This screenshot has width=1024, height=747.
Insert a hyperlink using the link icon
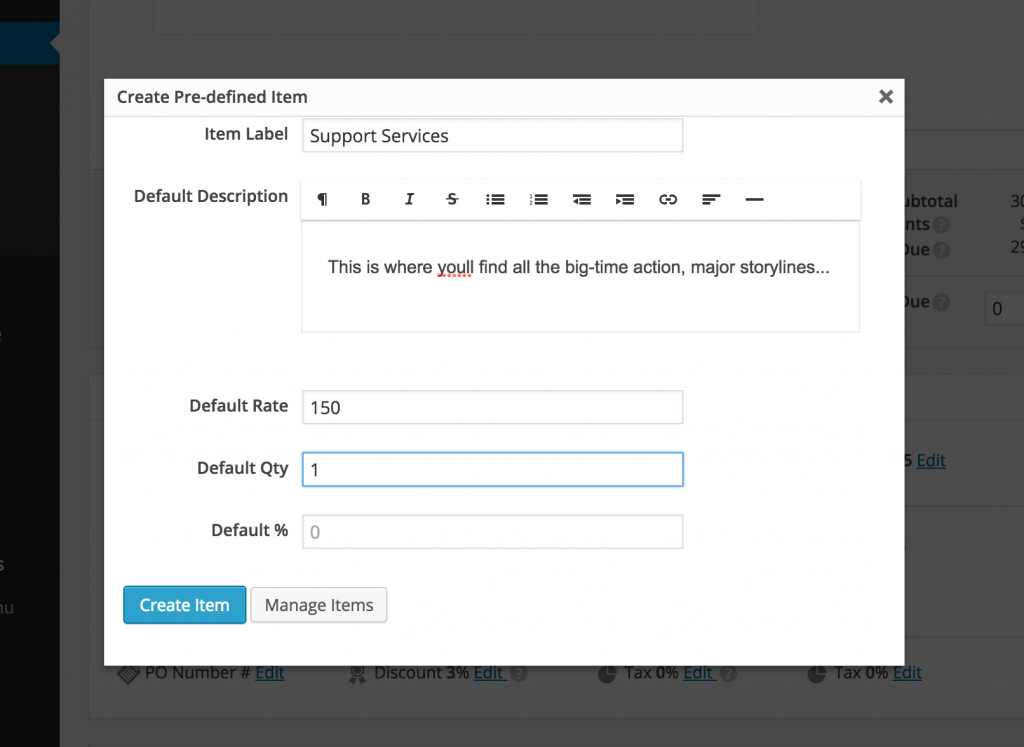[667, 199]
